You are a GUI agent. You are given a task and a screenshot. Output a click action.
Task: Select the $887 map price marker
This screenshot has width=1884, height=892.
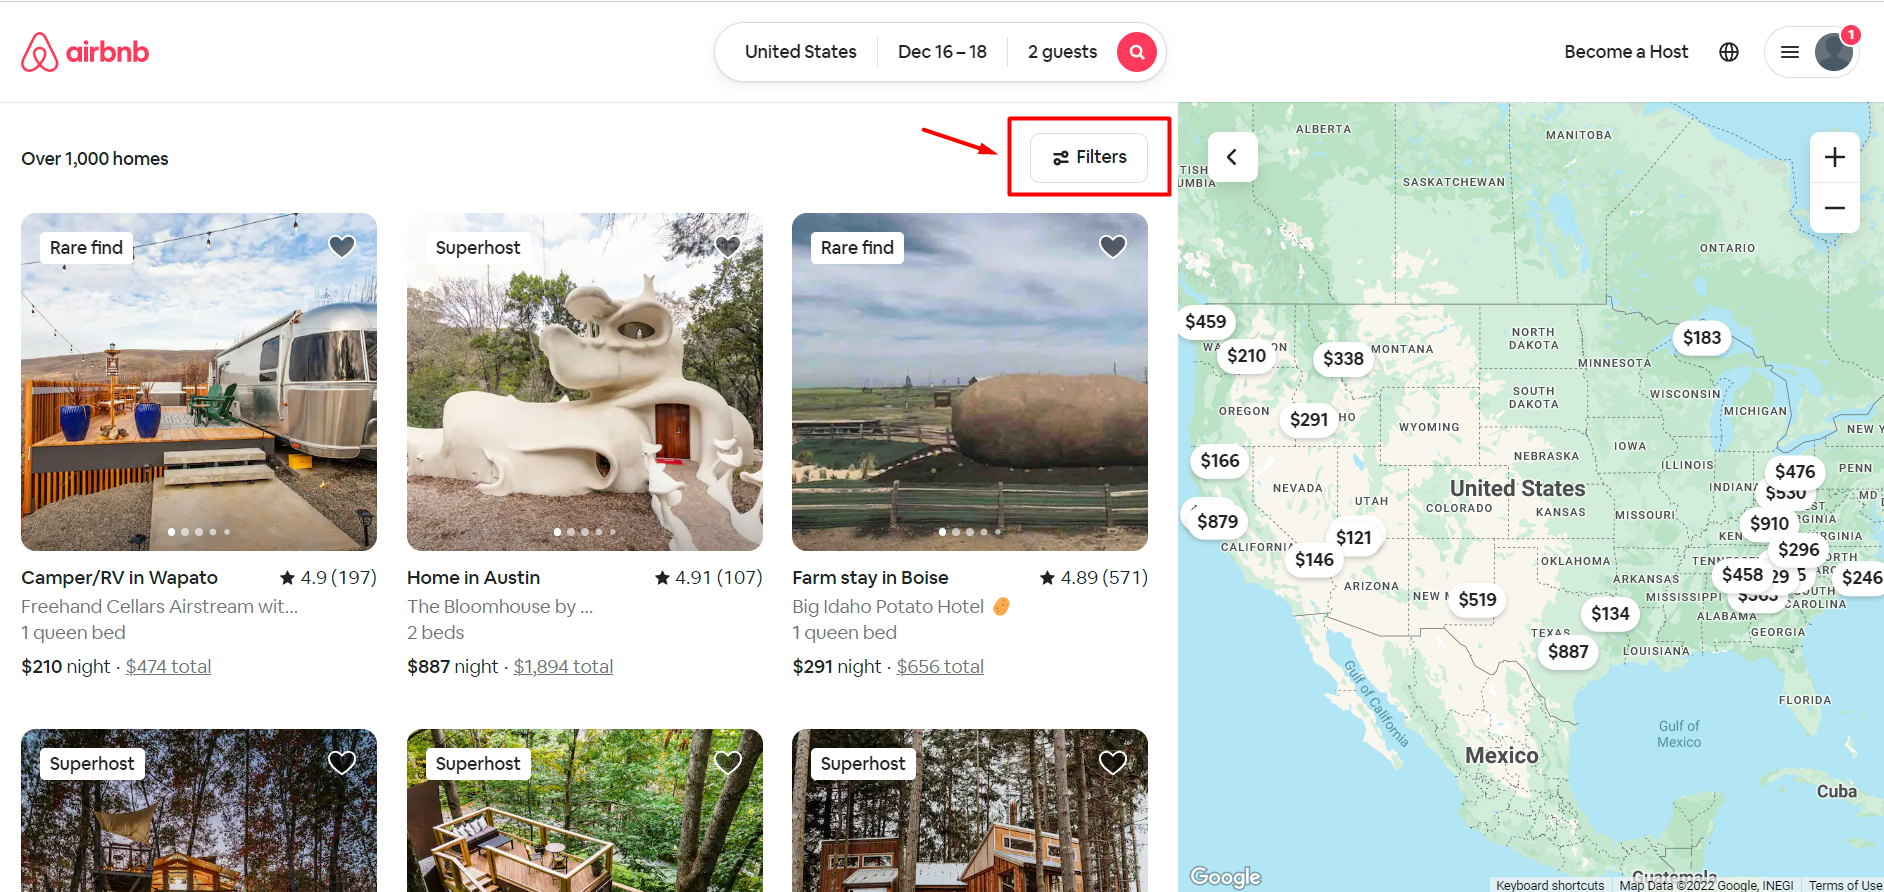tap(1568, 652)
